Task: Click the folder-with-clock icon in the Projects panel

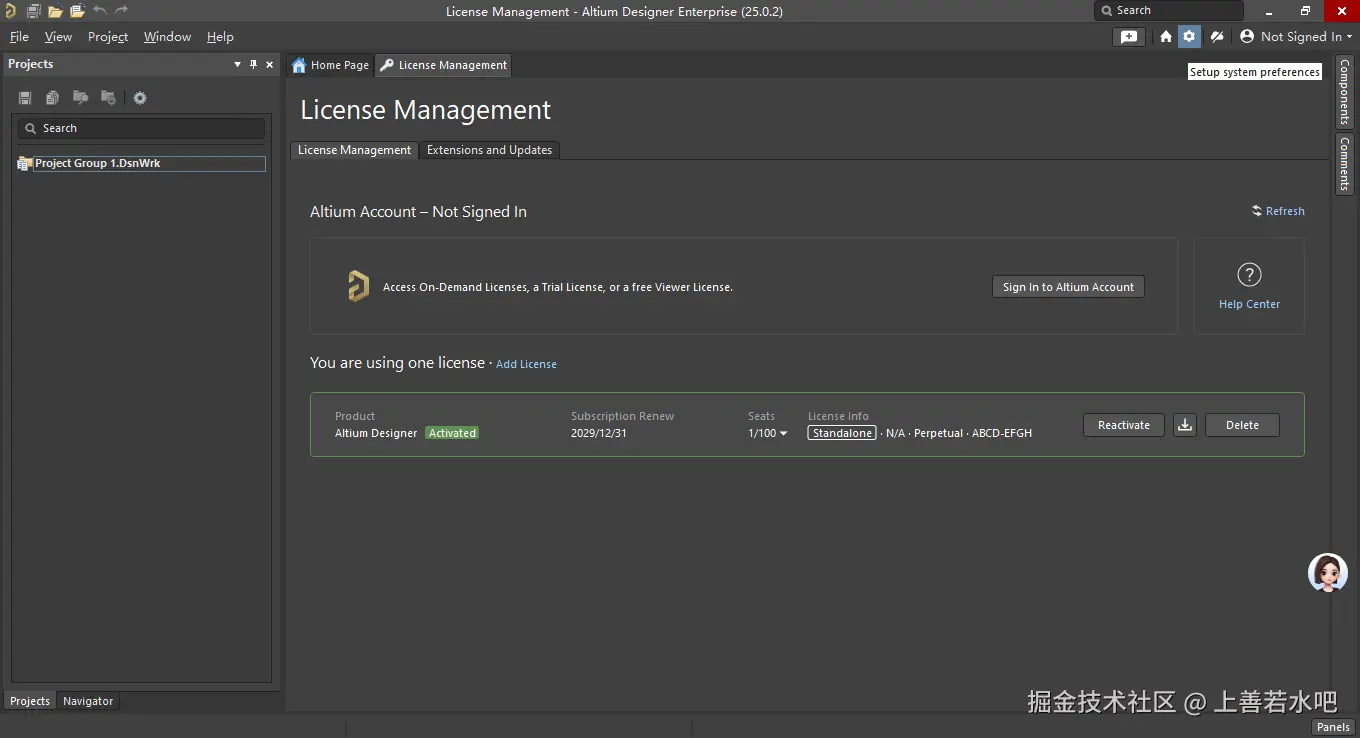Action: [x=108, y=98]
